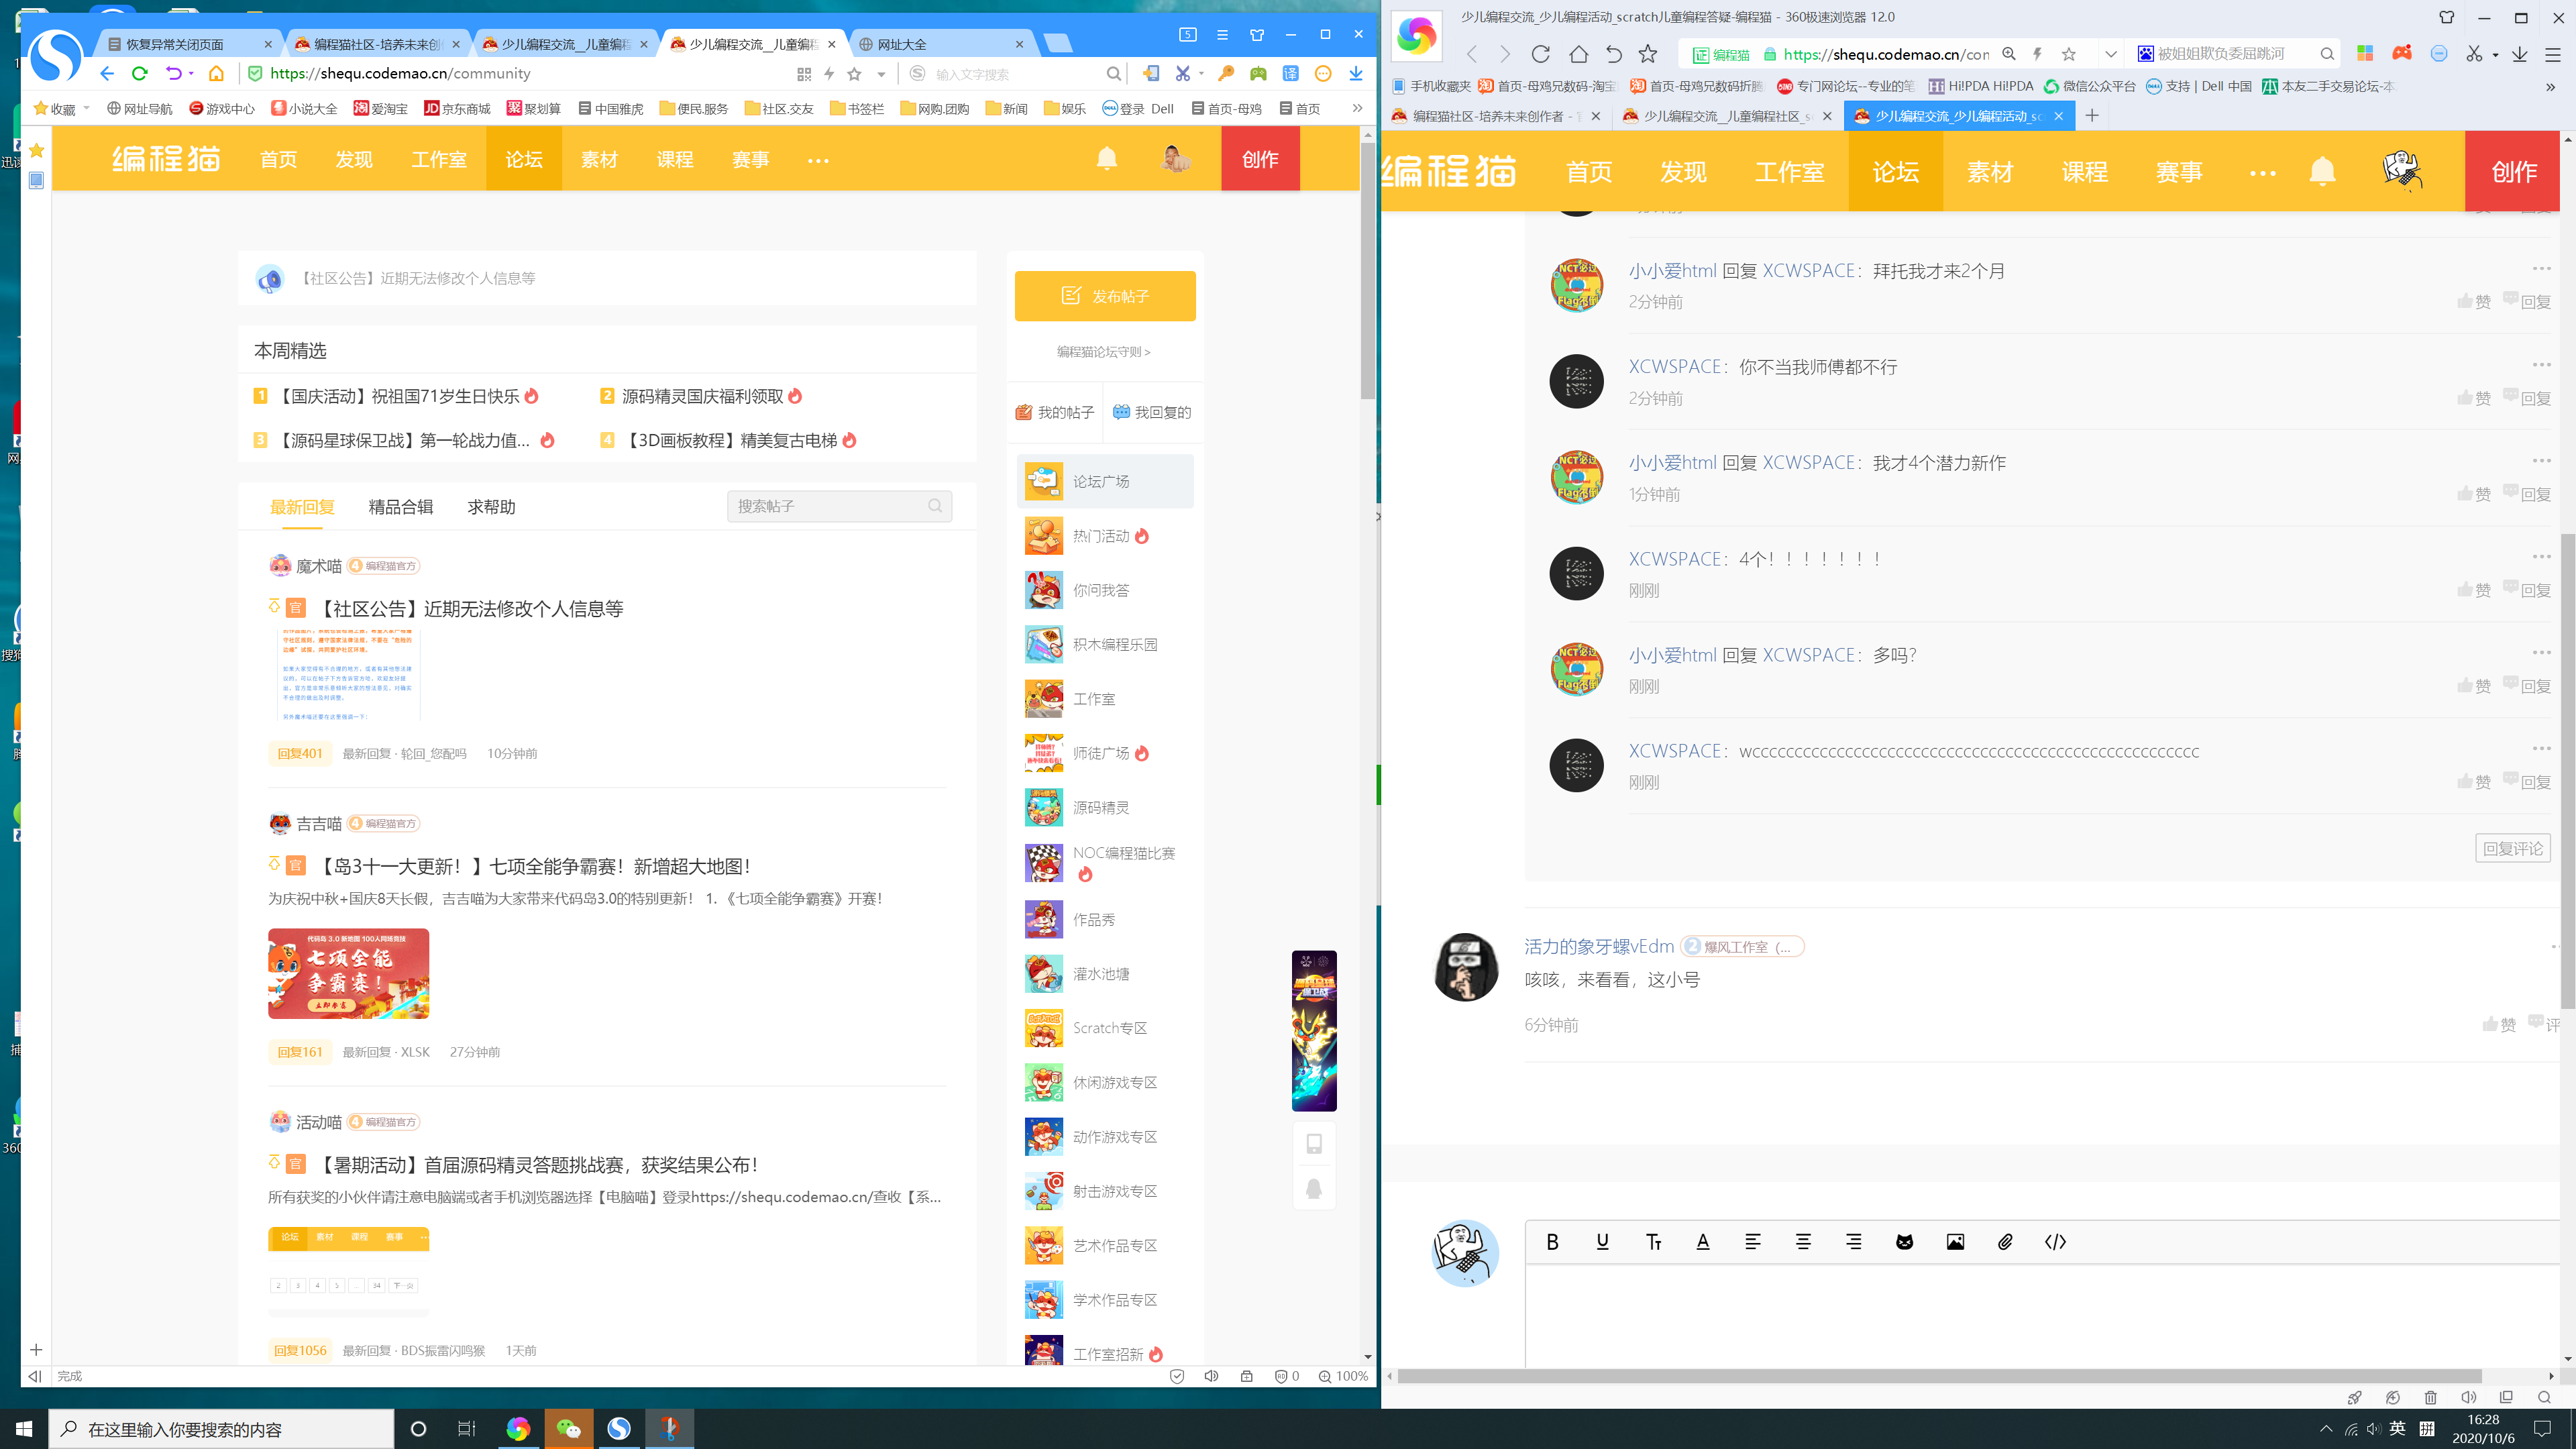Like XCWSPACE's "你不当我师傅都不行" comment
Image resolution: width=2576 pixels, height=1449 pixels.
[2474, 398]
